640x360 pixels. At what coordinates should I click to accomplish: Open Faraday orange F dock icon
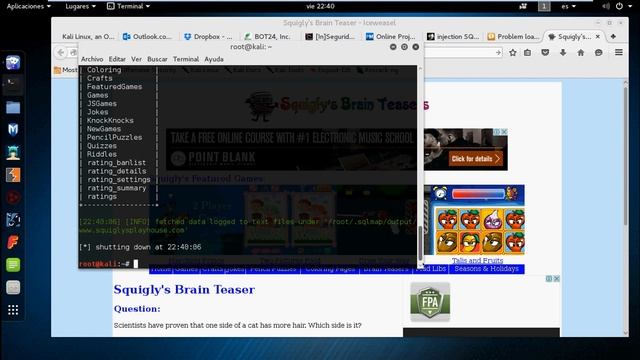(13, 242)
